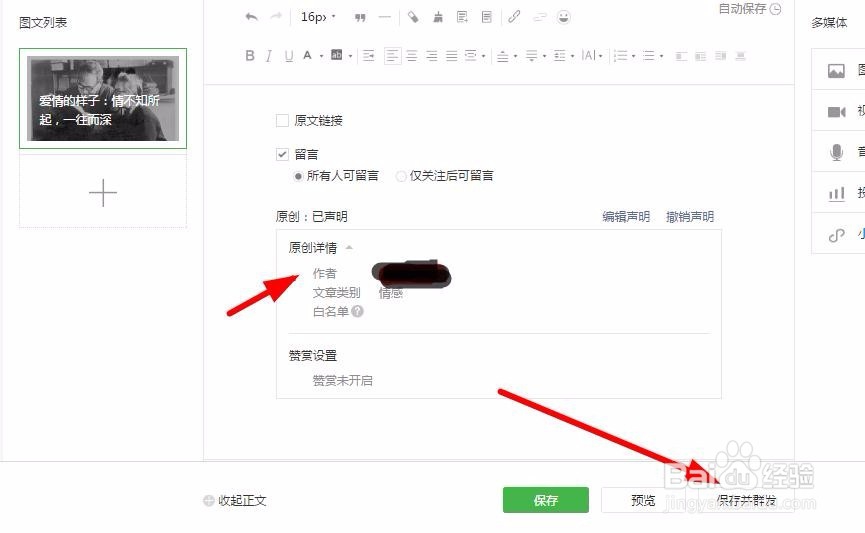Toggle italic formatting

click(x=269, y=55)
